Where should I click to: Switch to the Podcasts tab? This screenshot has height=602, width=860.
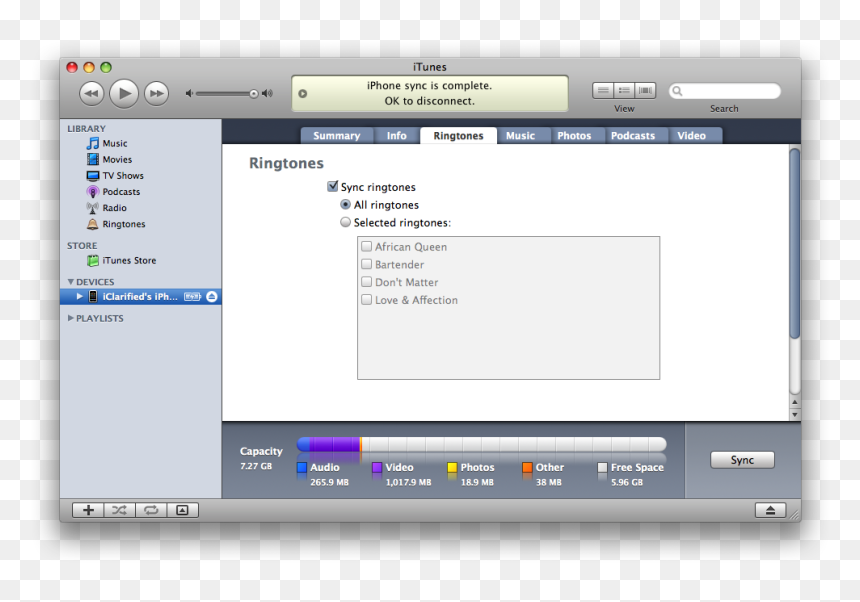pos(633,135)
